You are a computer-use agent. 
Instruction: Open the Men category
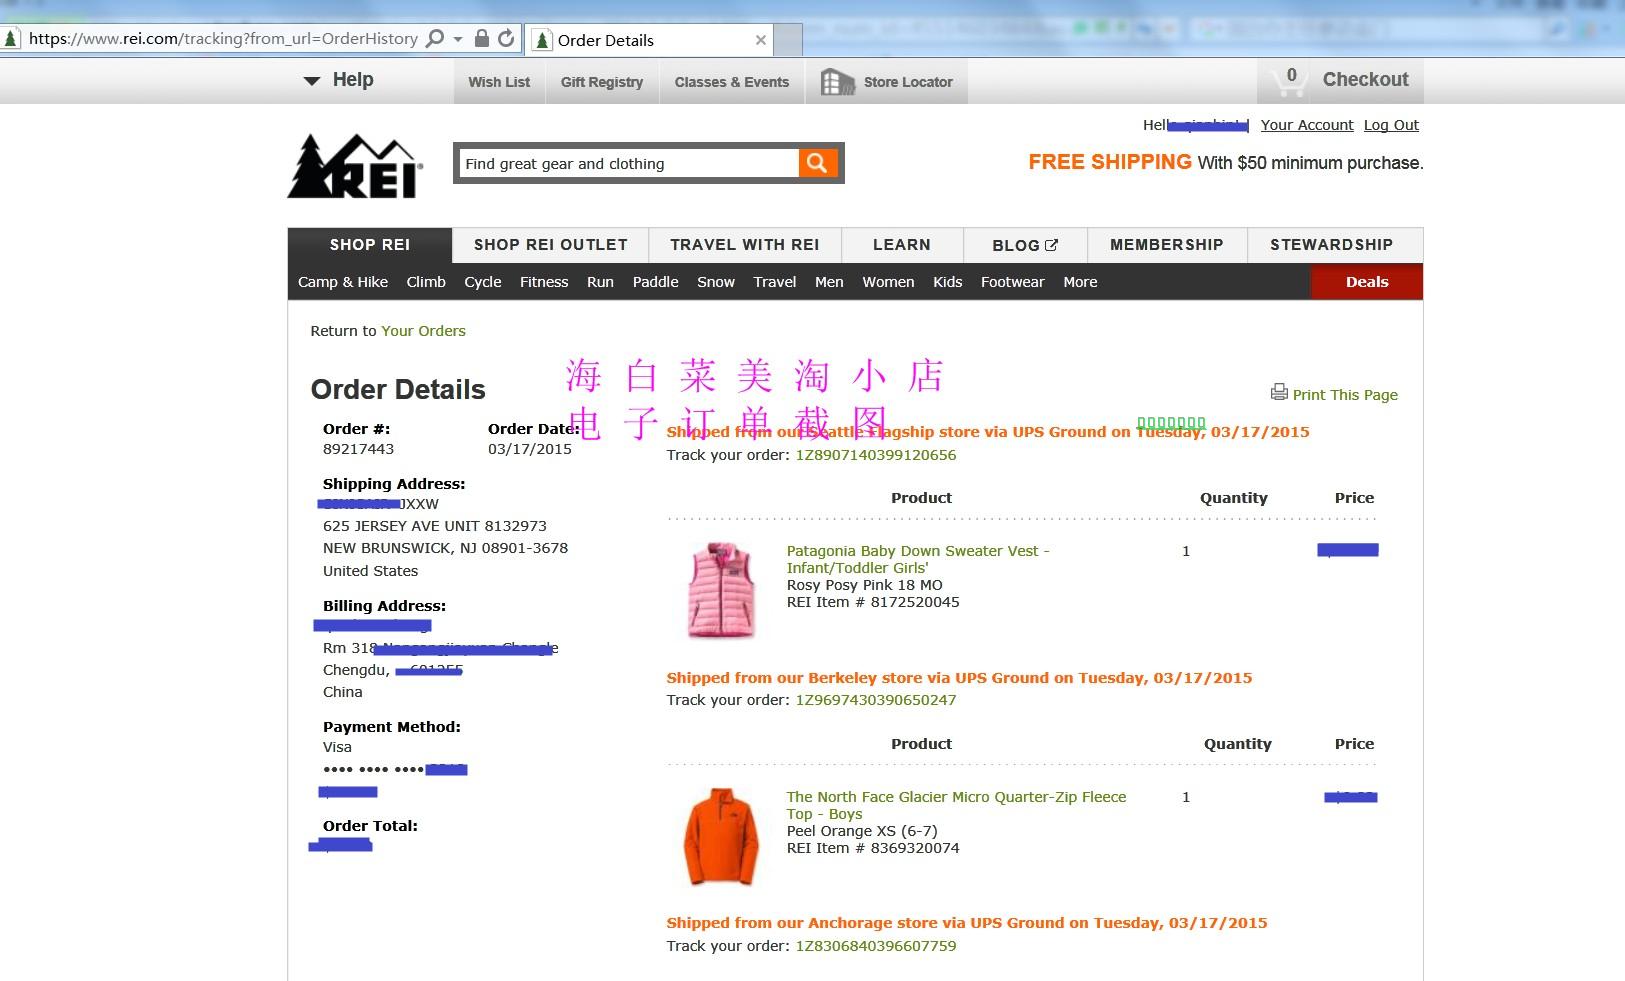point(829,282)
